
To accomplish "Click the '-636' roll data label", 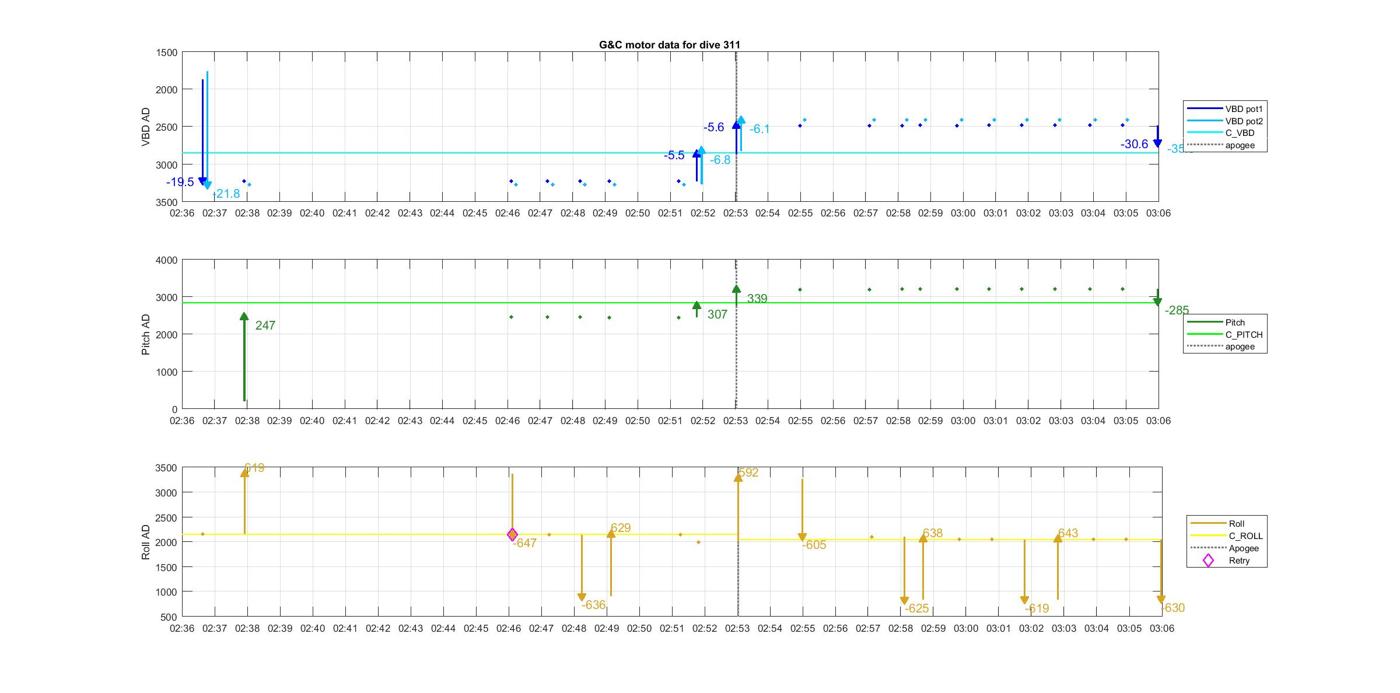I will (x=593, y=605).
